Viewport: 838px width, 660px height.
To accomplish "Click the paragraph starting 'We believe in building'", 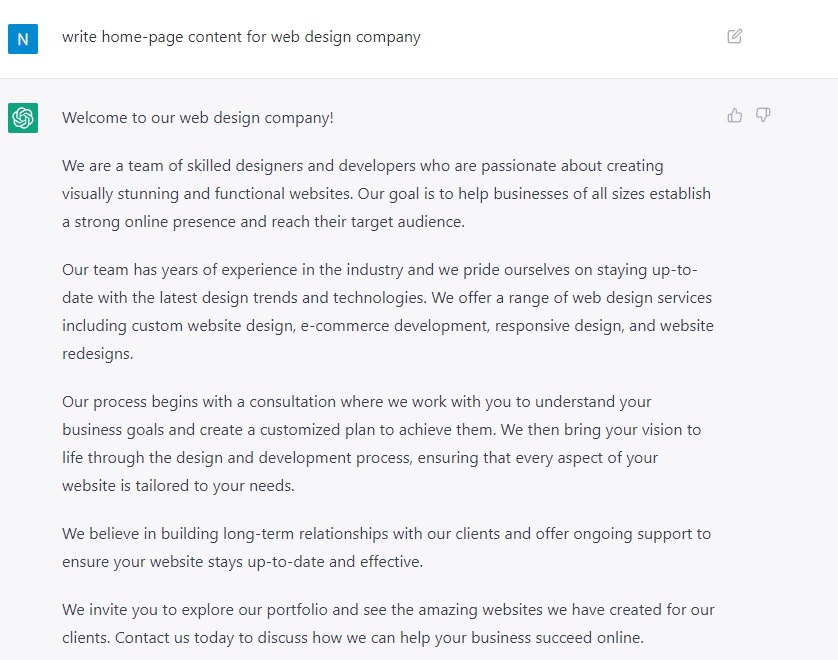I will click(x=386, y=547).
